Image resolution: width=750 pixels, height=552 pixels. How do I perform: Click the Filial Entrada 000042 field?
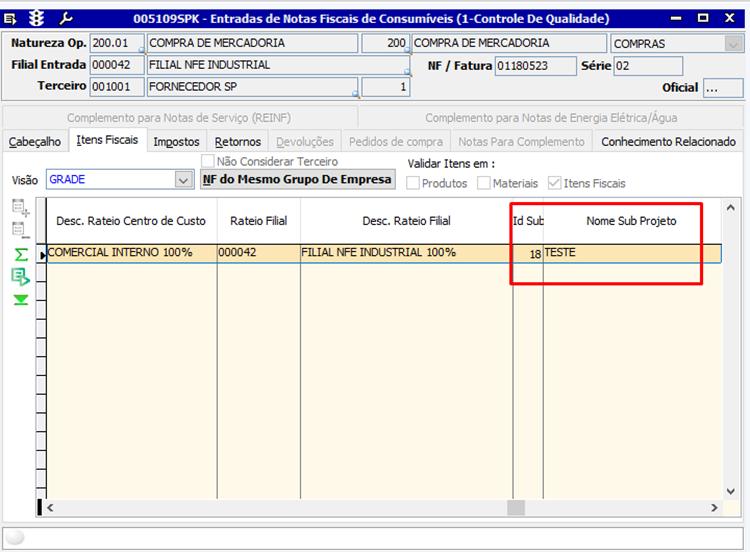[117, 65]
